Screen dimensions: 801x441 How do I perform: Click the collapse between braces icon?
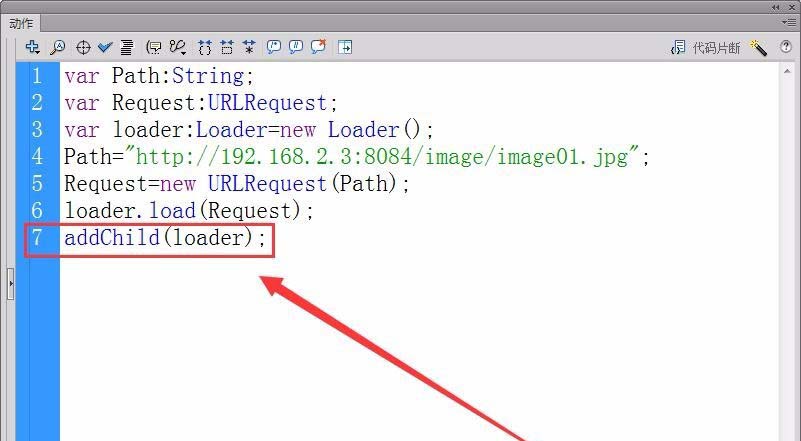coord(205,48)
